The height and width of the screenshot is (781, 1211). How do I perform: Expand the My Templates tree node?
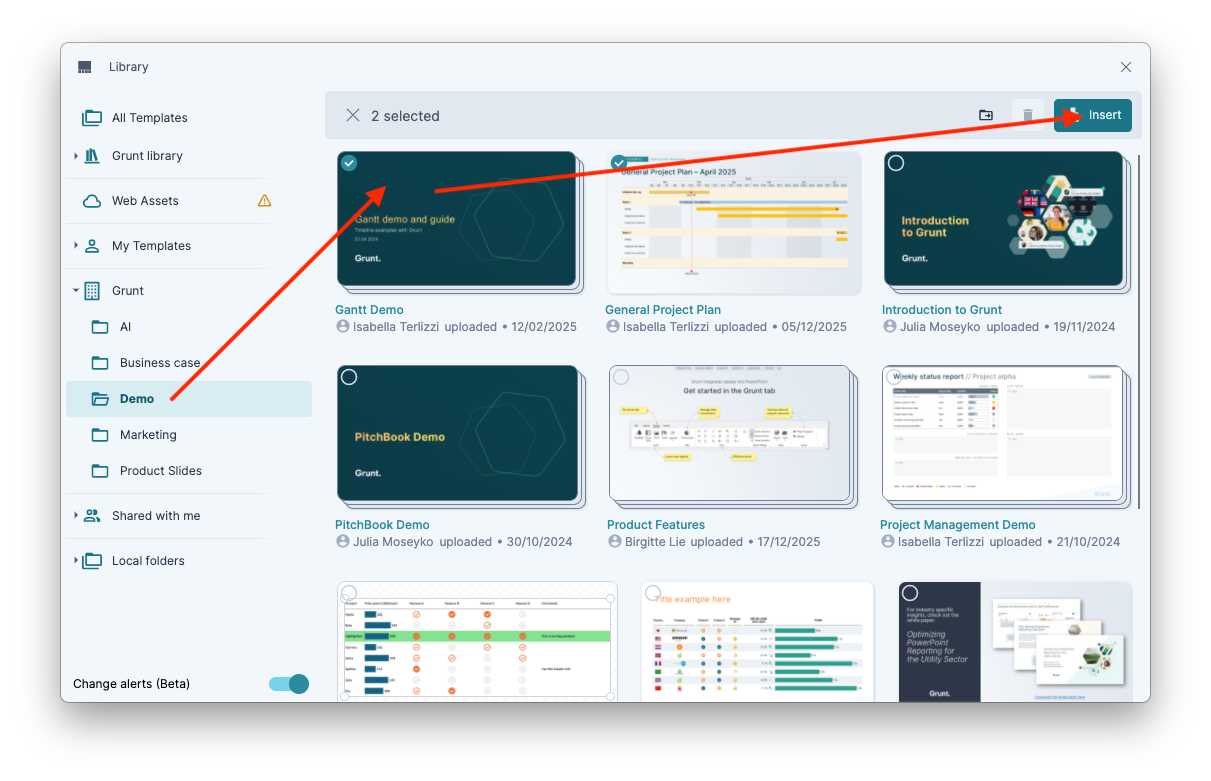[x=76, y=246]
